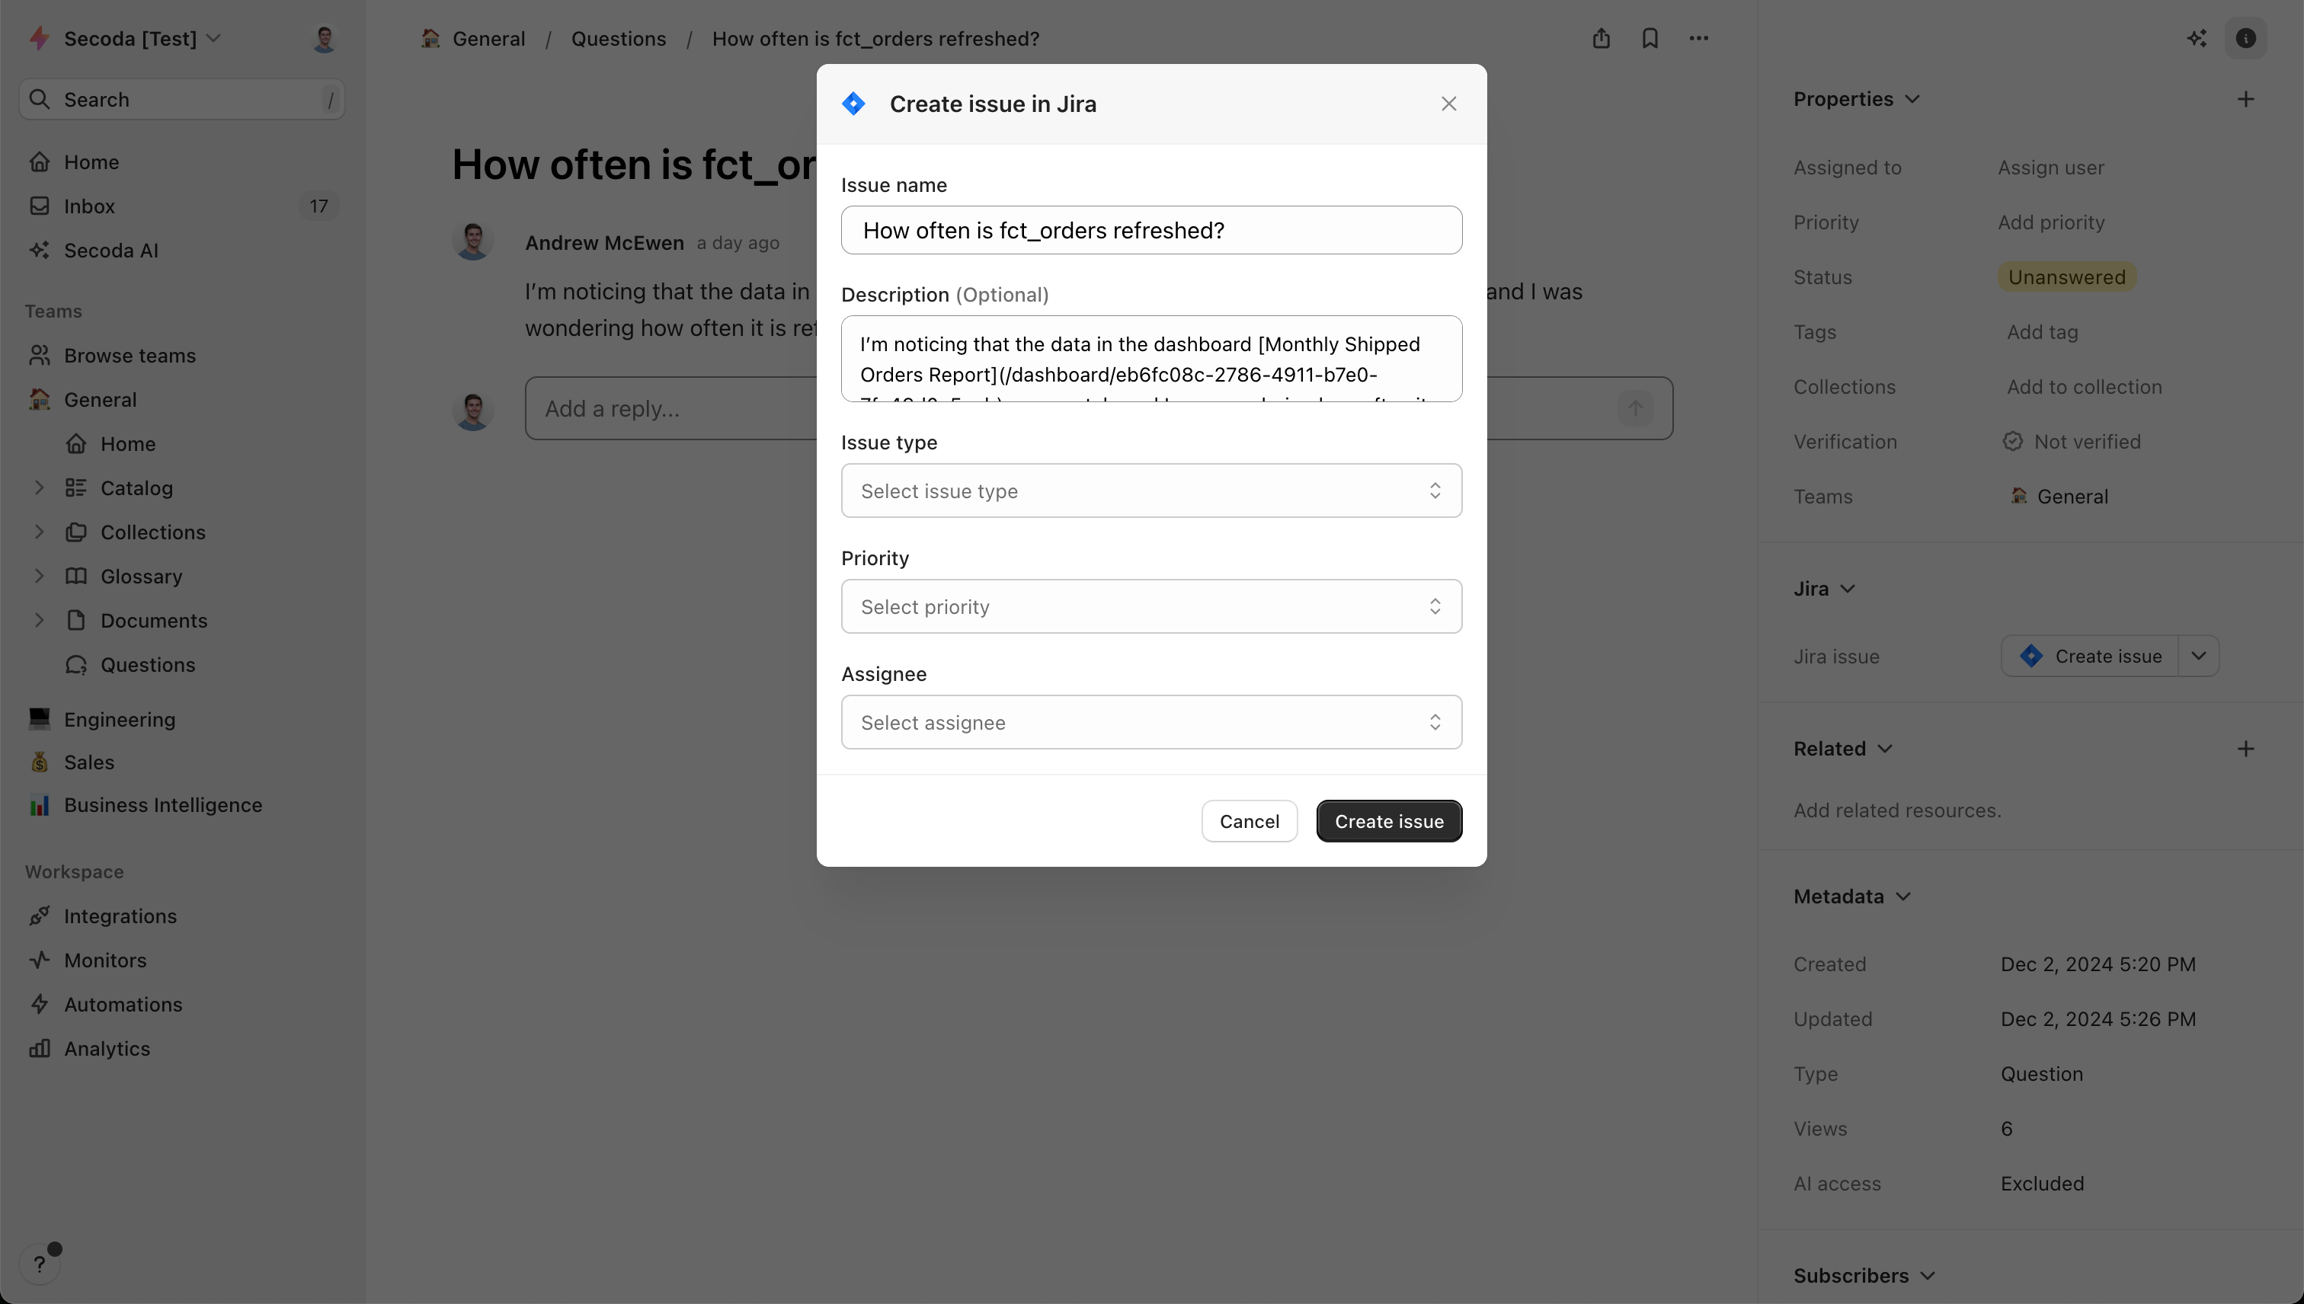Click the plus icon beside Related
This screenshot has height=1304, width=2304.
[2246, 749]
